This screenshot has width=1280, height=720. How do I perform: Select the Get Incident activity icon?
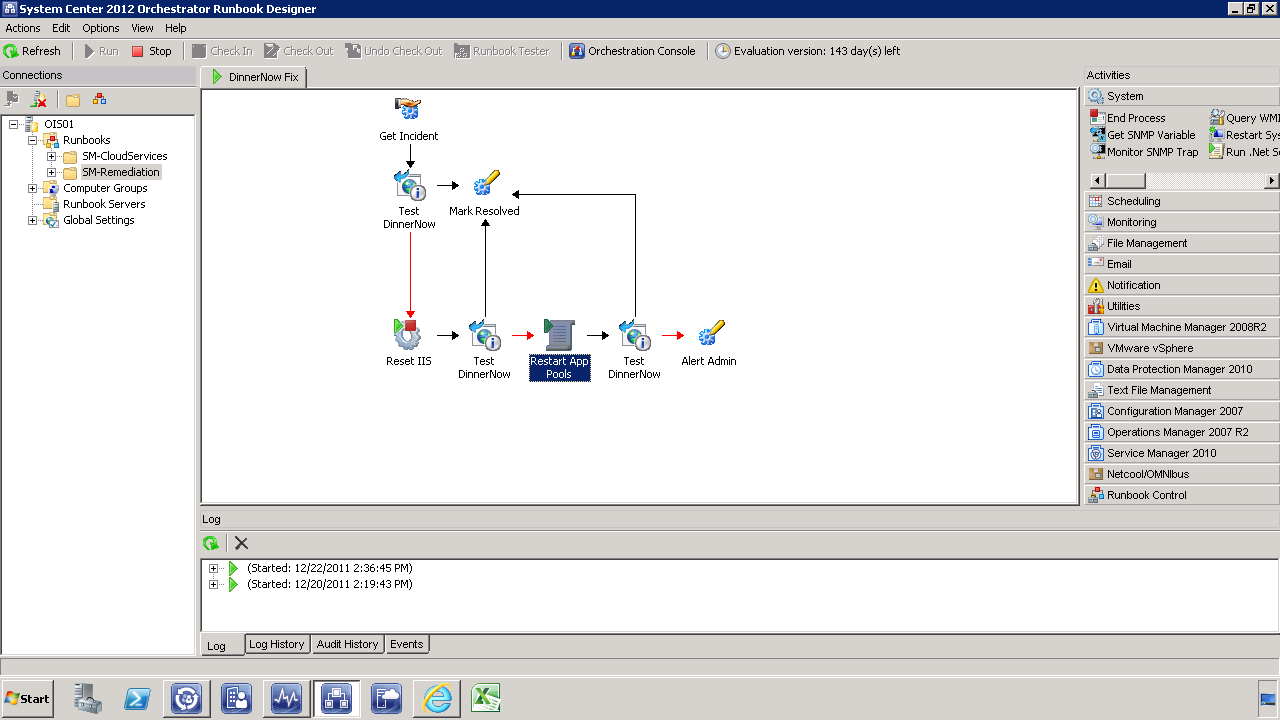point(408,109)
